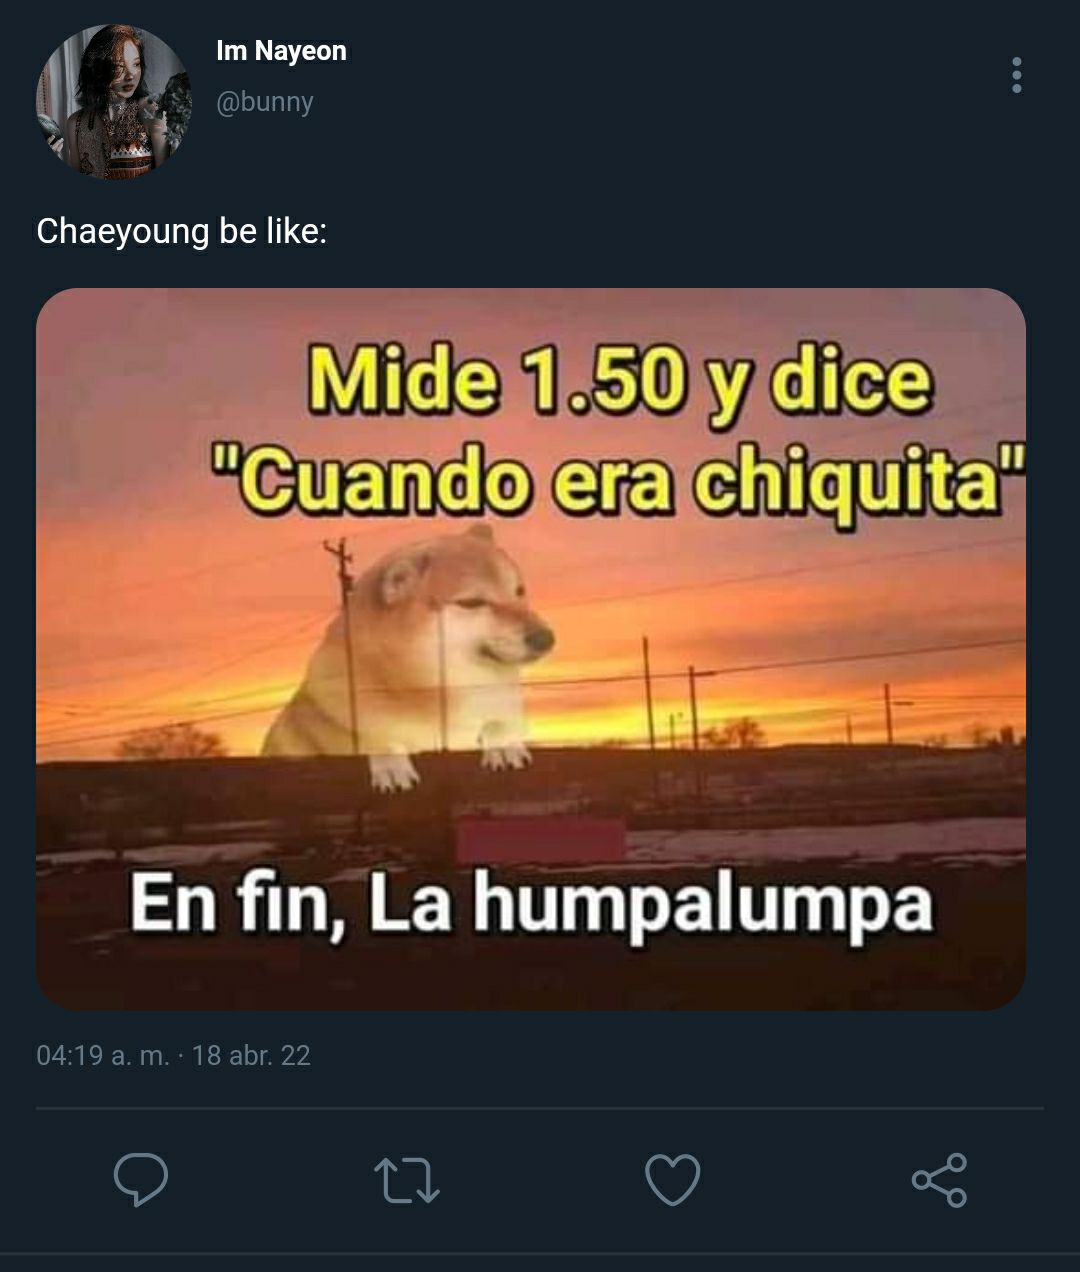Click the 04:19 a. m. timestamp
The width and height of the screenshot is (1080, 1272).
[102, 1055]
